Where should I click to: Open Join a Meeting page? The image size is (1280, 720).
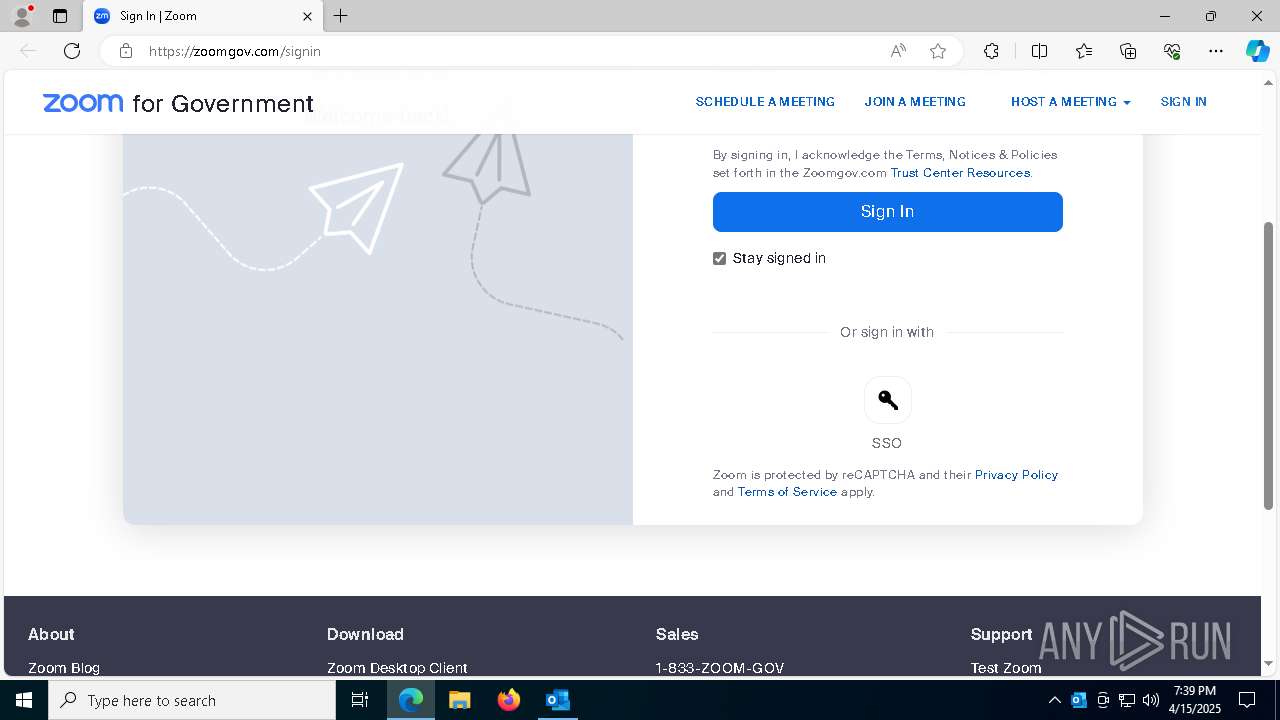click(915, 101)
